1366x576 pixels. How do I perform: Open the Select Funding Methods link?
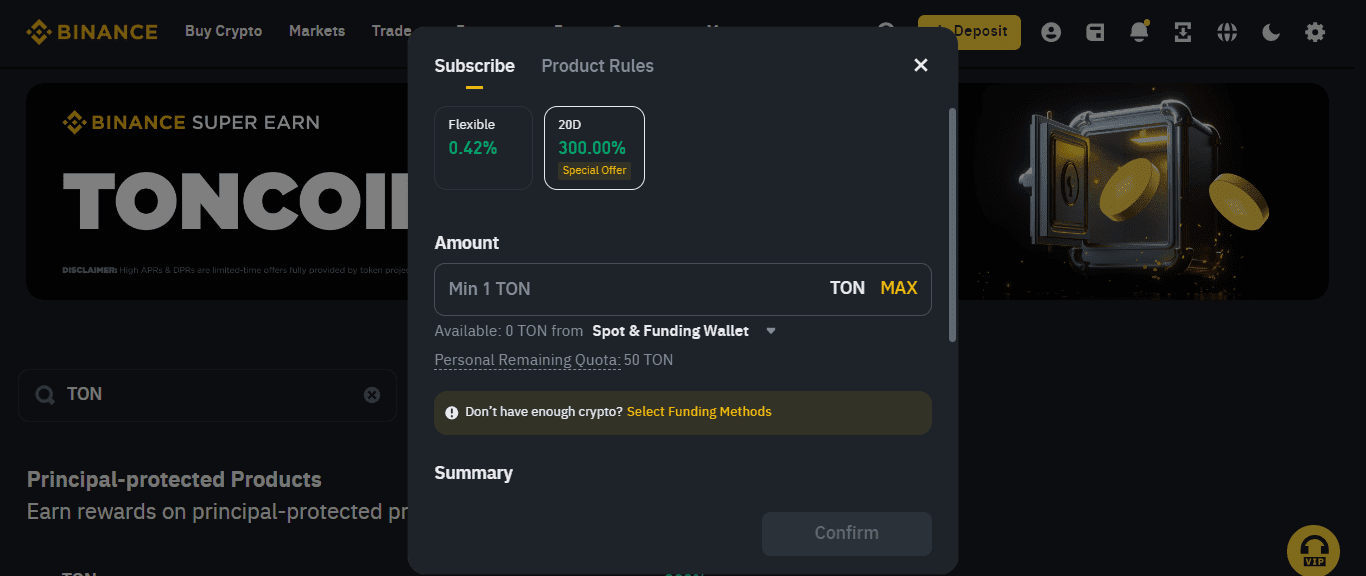699,412
